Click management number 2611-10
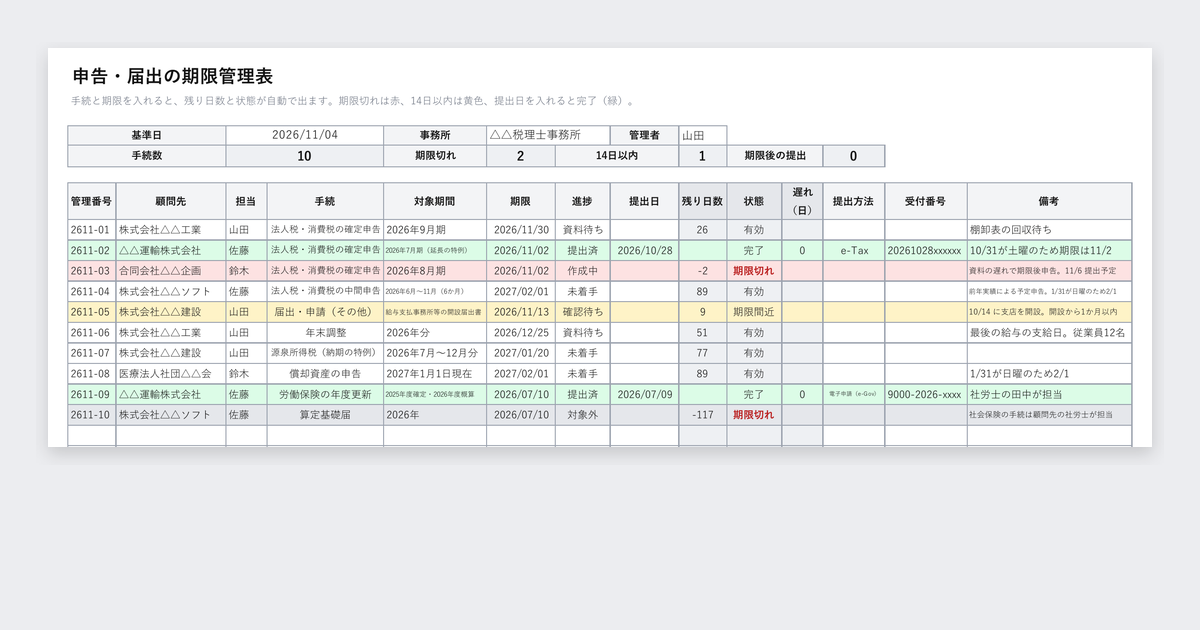The height and width of the screenshot is (630, 1200). coord(92,415)
